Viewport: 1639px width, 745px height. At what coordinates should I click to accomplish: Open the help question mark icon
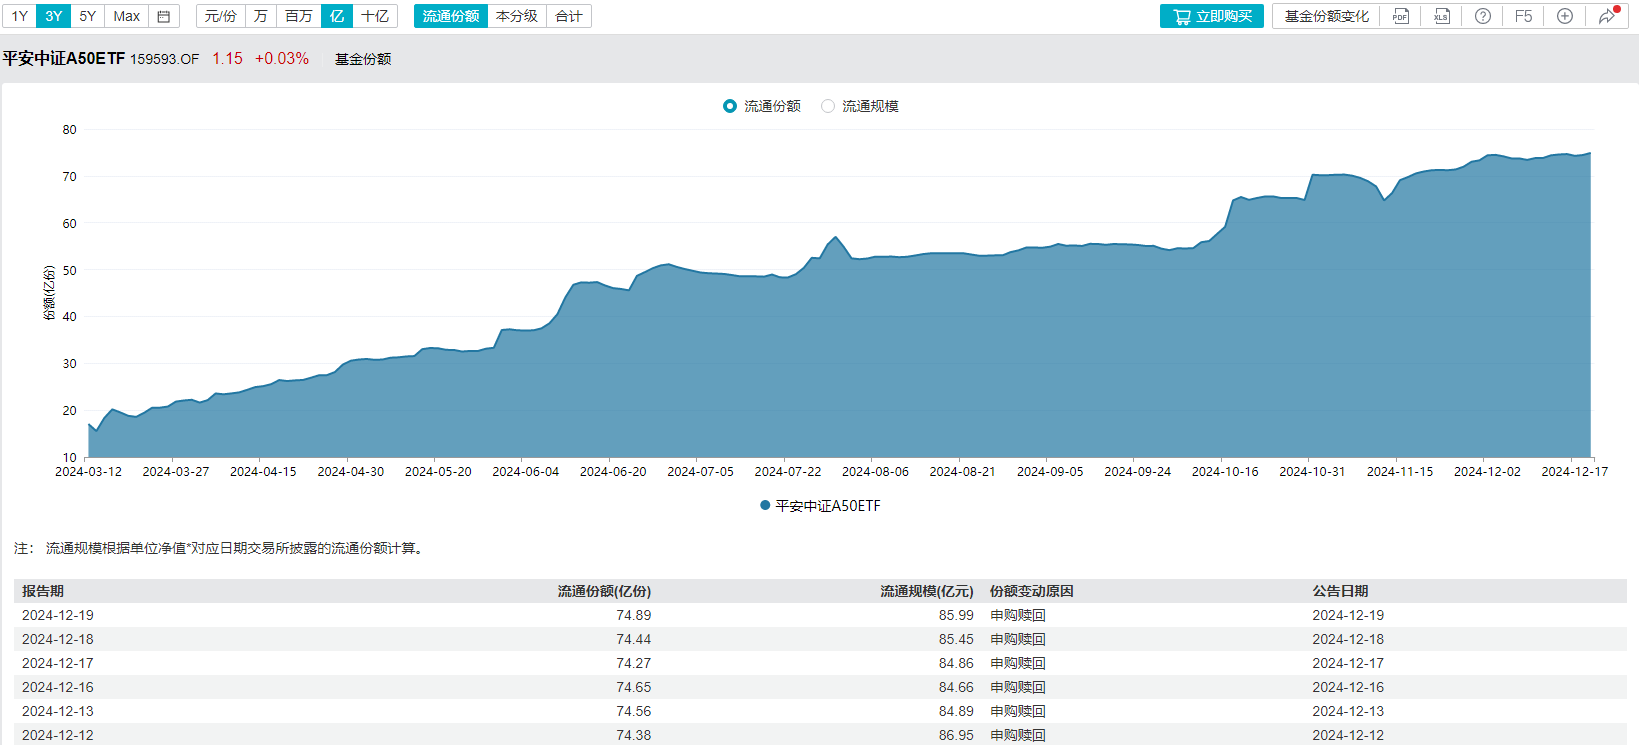point(1483,16)
